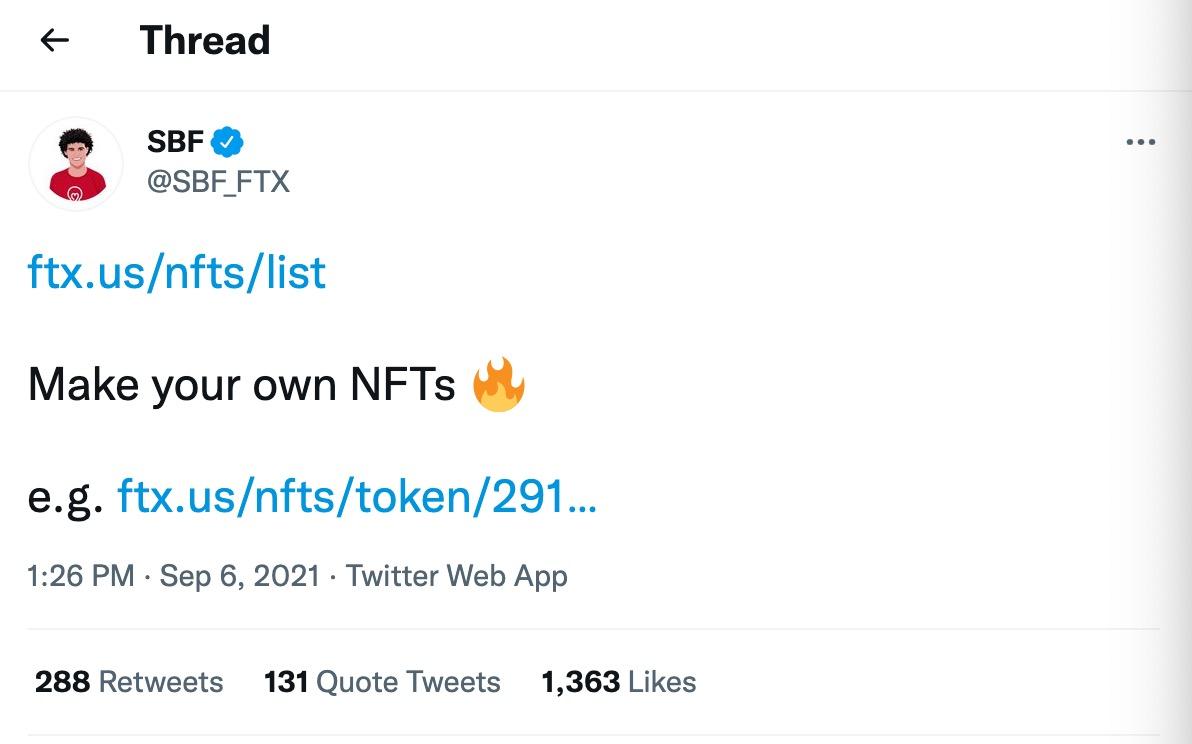View the 1,363 Likes list

click(618, 681)
